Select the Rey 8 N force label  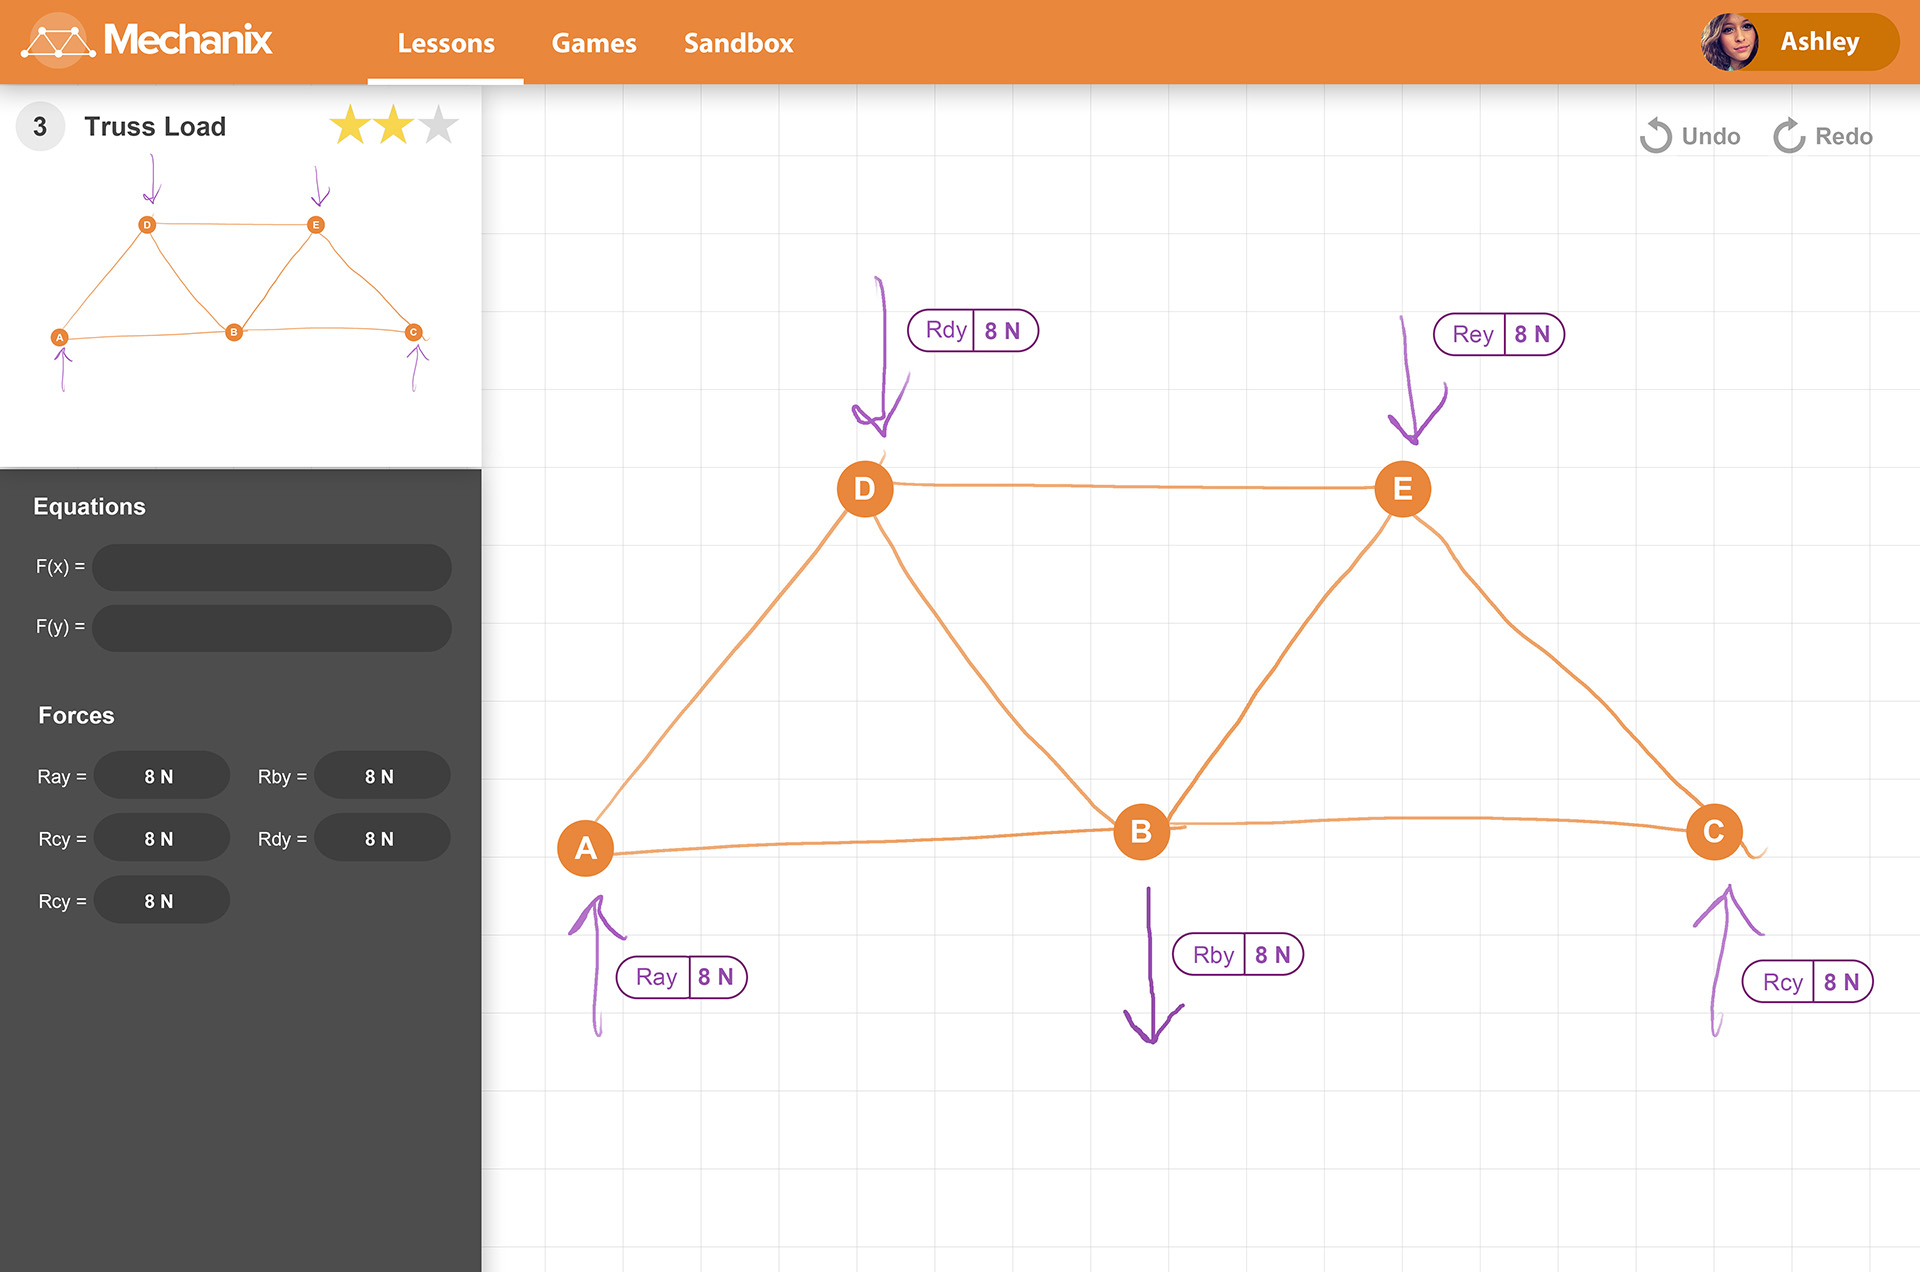[x=1499, y=334]
